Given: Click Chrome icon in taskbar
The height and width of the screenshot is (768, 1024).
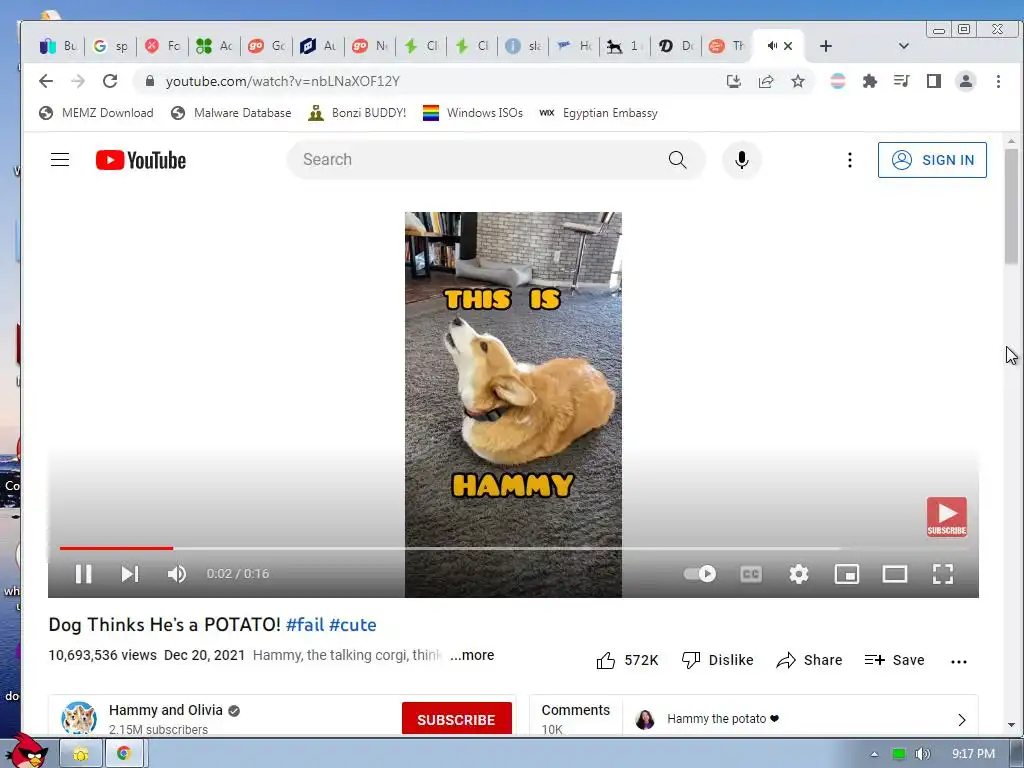Looking at the screenshot, I should point(123,753).
